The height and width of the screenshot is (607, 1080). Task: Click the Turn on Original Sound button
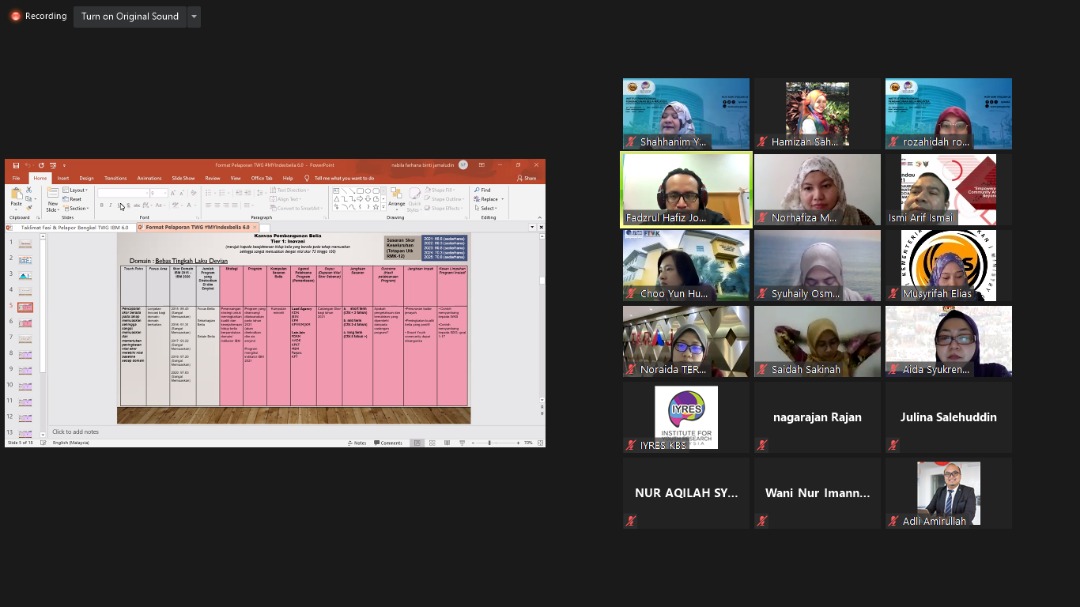[x=130, y=16]
